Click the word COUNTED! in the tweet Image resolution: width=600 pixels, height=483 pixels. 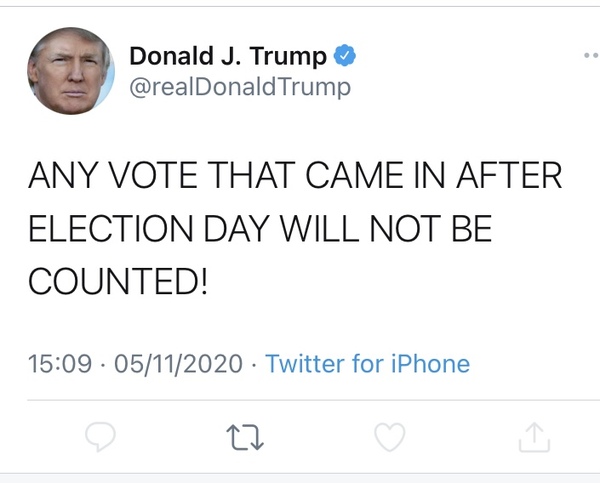(118, 282)
